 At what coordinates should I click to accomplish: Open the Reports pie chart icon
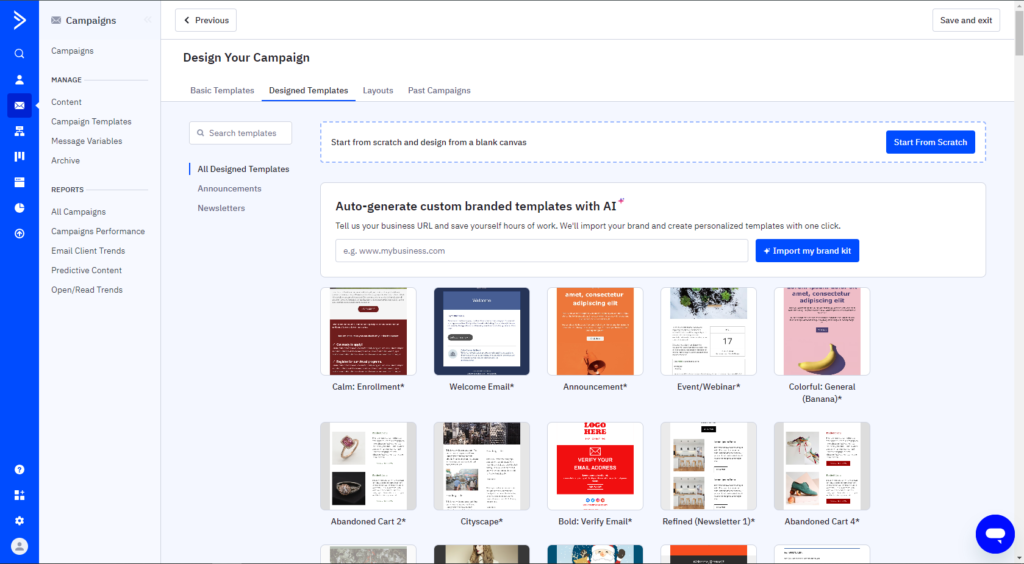click(20, 208)
